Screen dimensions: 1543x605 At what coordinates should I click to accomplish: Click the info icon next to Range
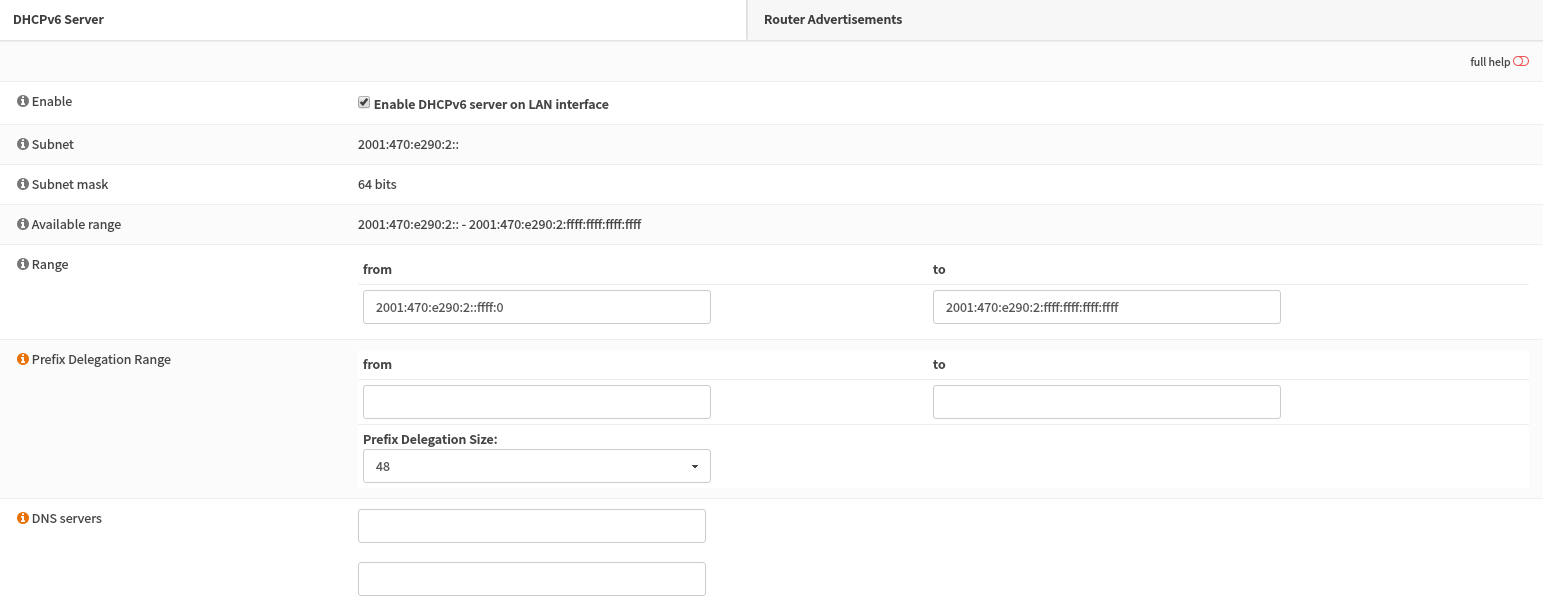pyautogui.click(x=23, y=265)
